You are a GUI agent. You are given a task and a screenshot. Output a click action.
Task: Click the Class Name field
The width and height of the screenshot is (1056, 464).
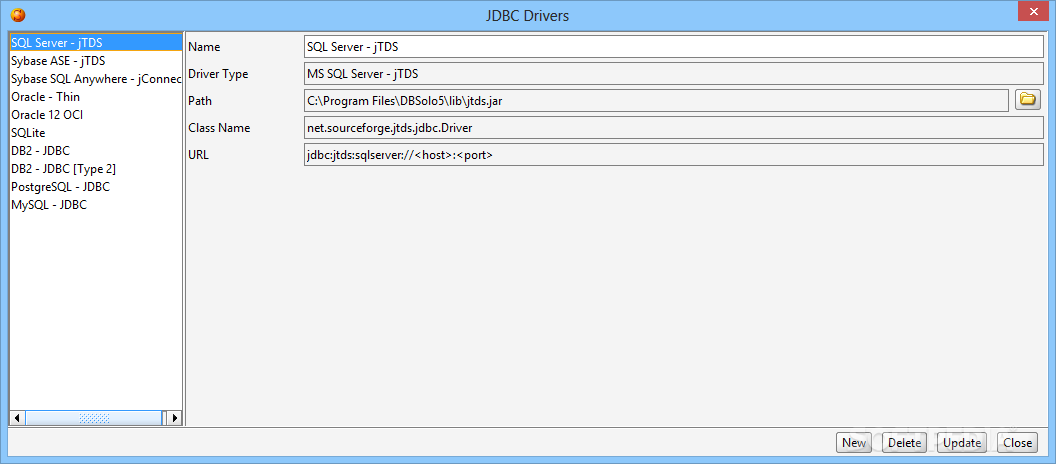point(673,127)
